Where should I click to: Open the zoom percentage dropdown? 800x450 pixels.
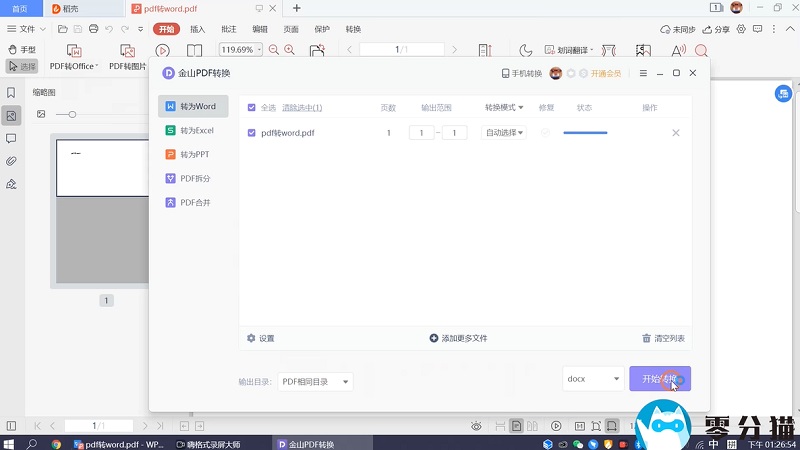pyautogui.click(x=259, y=50)
